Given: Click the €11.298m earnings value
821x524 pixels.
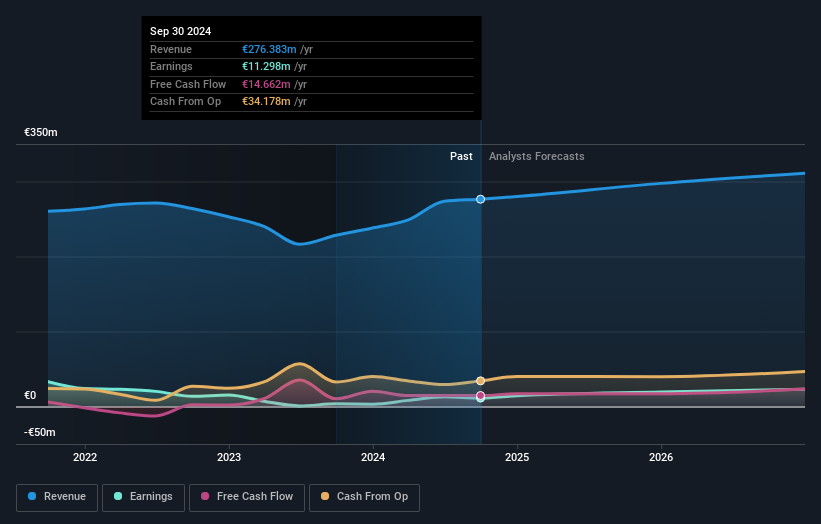Looking at the screenshot, I should [x=266, y=66].
